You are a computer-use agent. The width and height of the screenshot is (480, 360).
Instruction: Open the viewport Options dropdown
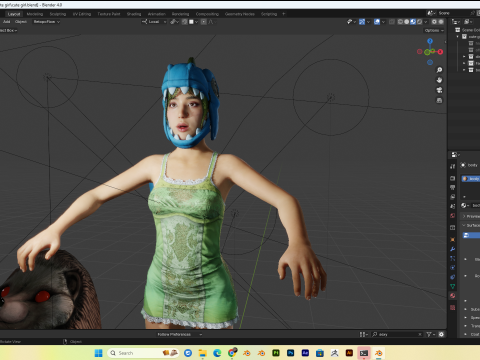click(434, 30)
